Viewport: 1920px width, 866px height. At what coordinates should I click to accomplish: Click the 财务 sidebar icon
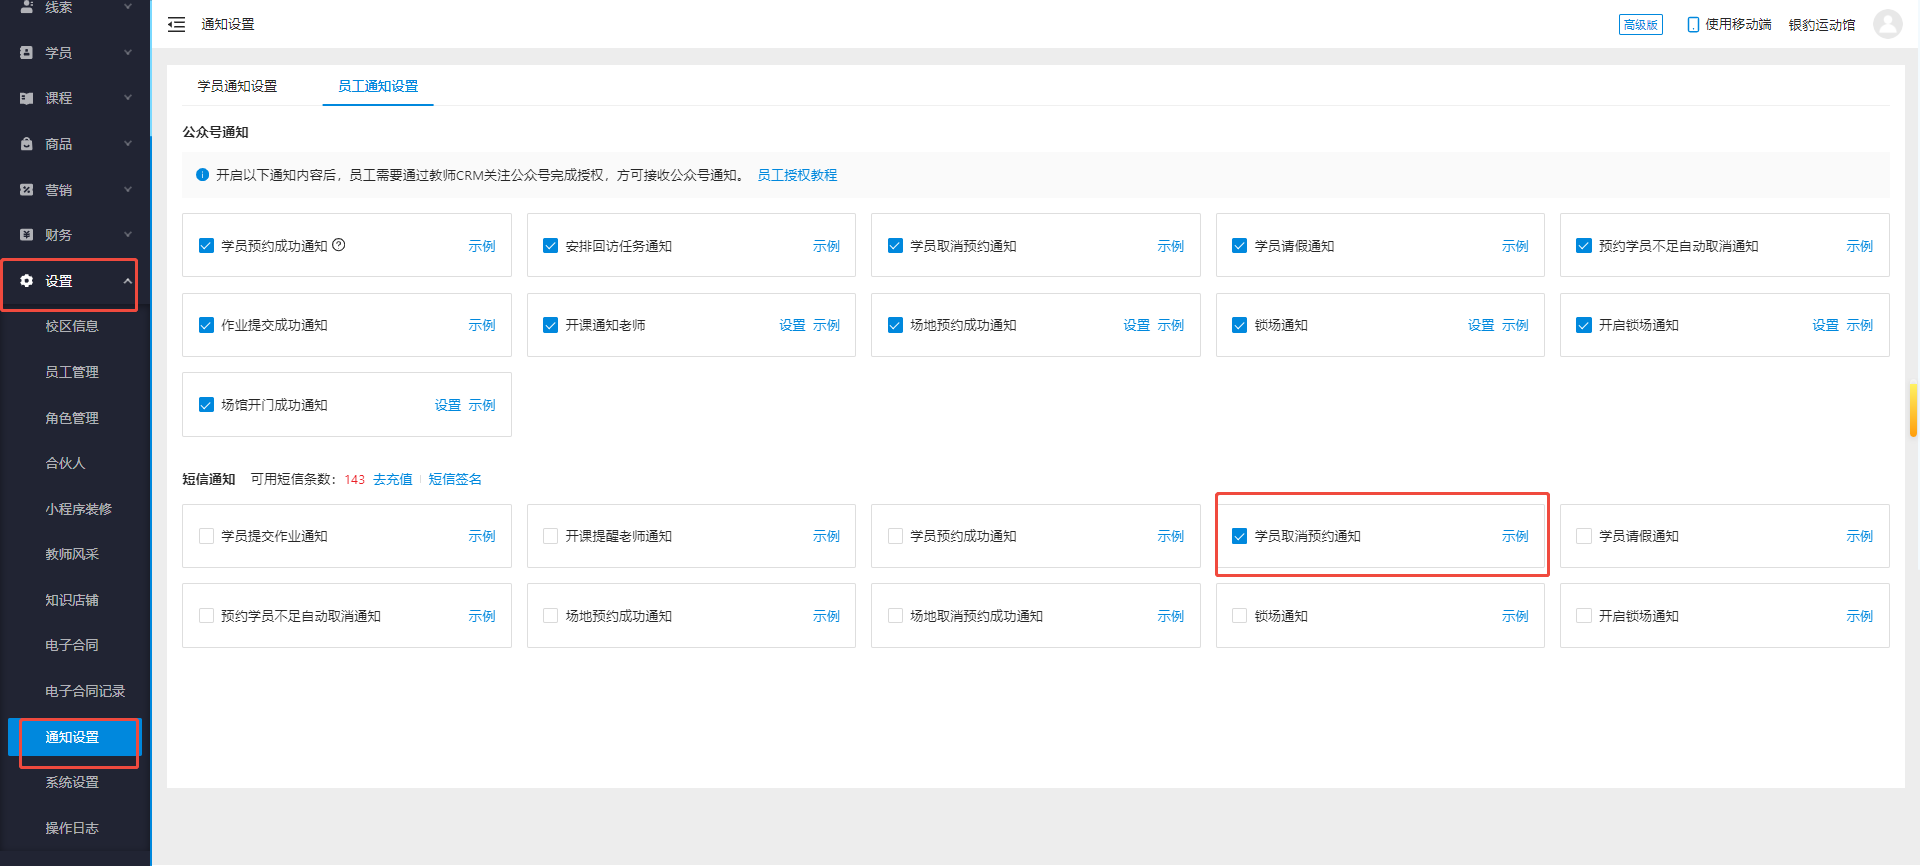pos(27,235)
